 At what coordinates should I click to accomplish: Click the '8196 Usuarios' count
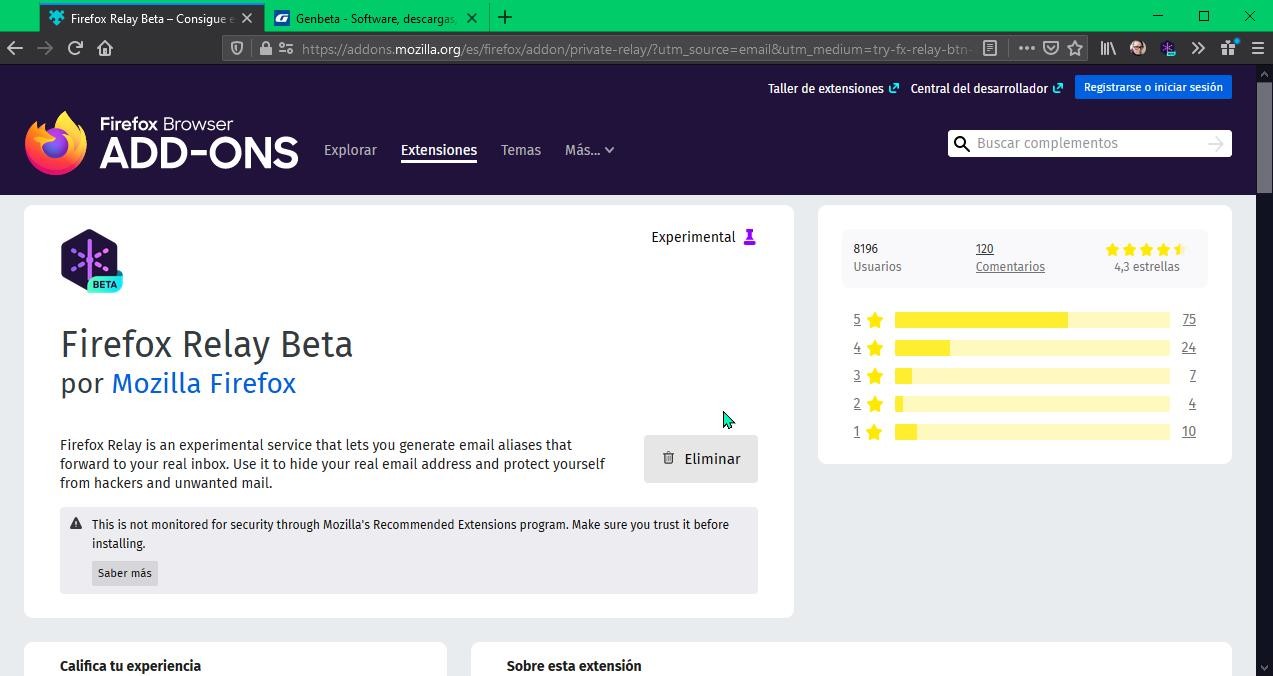(877, 258)
